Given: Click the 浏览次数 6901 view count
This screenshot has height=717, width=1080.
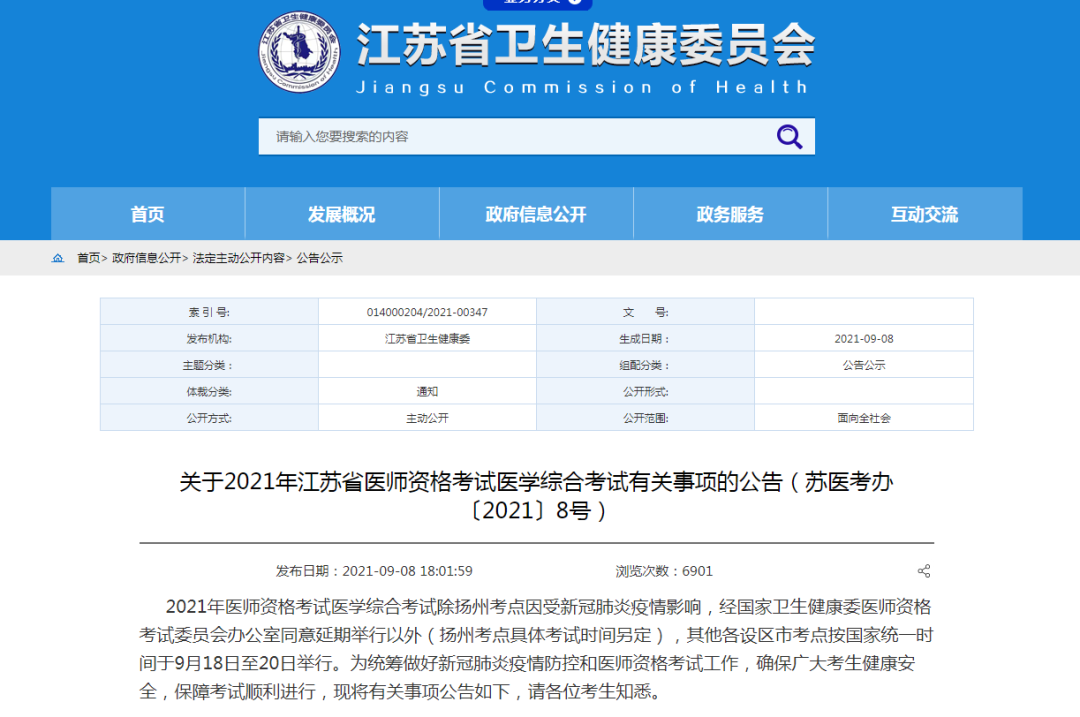Looking at the screenshot, I should point(664,571).
